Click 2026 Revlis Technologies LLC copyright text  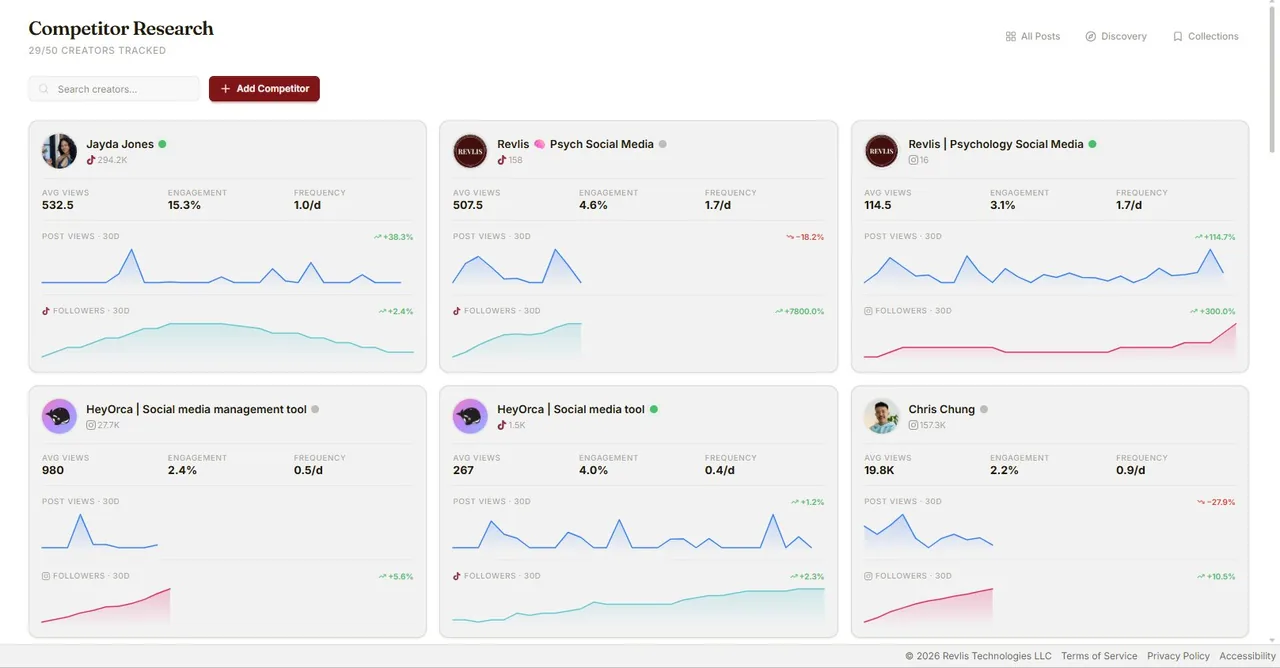(978, 656)
